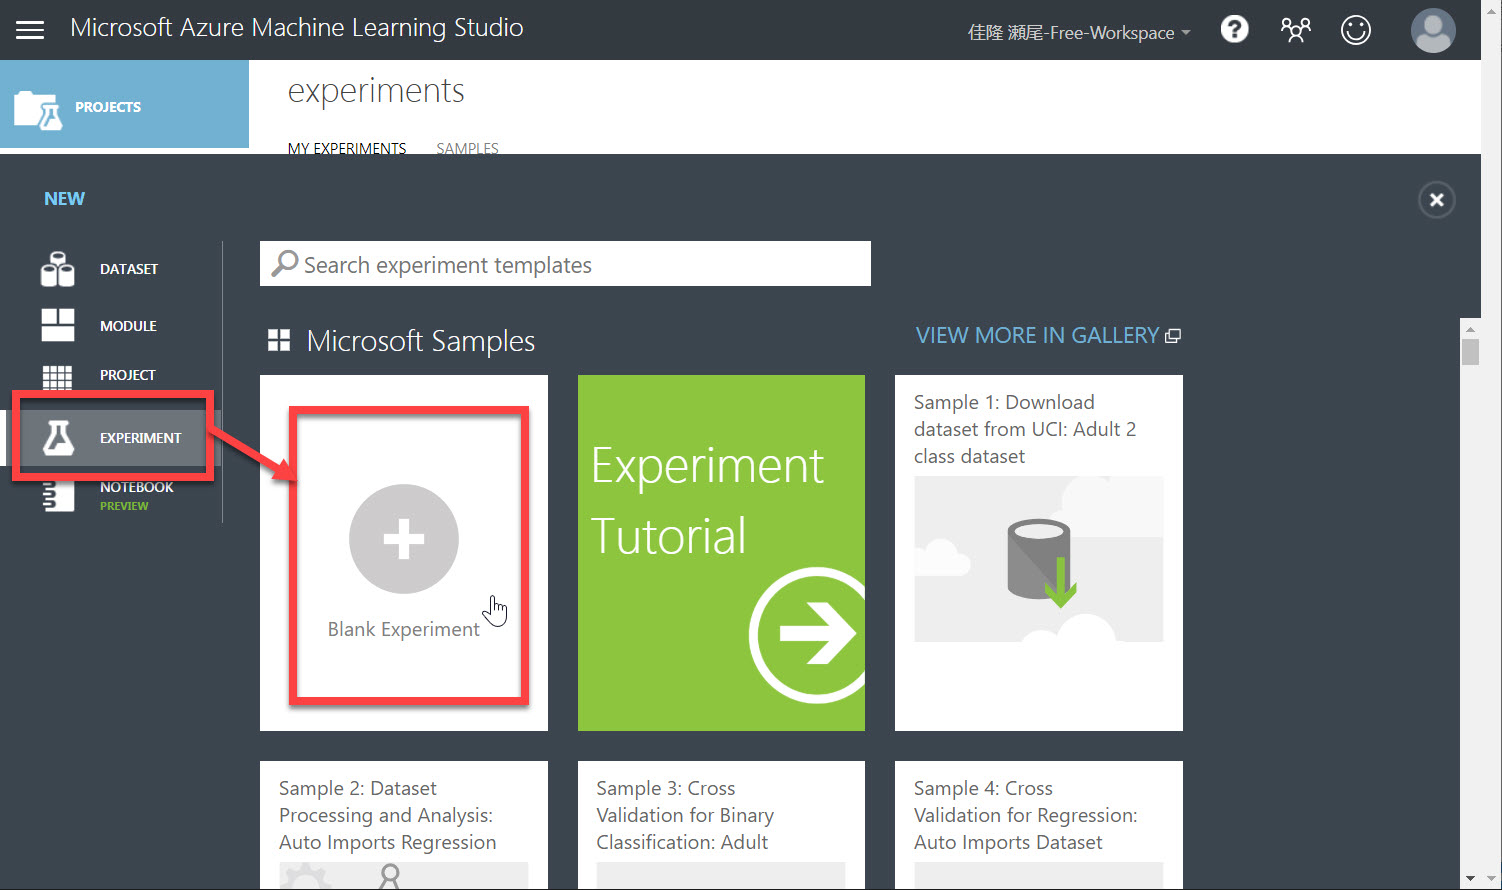
Task: Click the Experiment Tutorial arrow circle
Action: pyautogui.click(x=808, y=634)
